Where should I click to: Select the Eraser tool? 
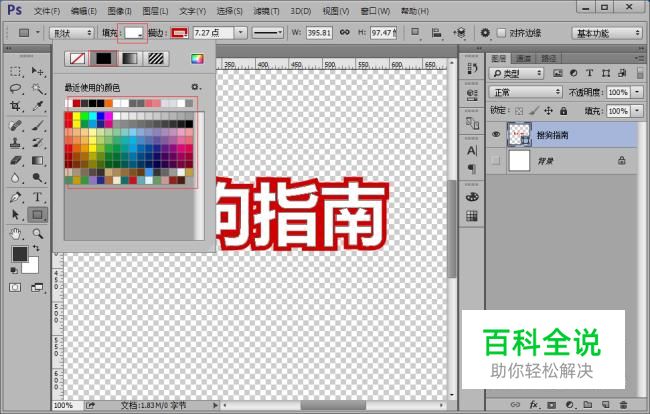tap(15, 160)
